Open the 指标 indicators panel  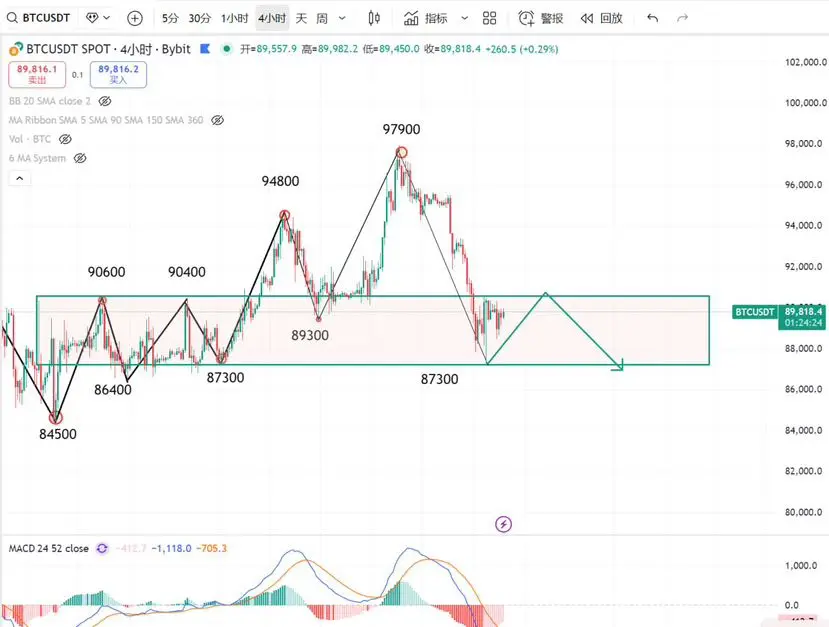click(426, 19)
